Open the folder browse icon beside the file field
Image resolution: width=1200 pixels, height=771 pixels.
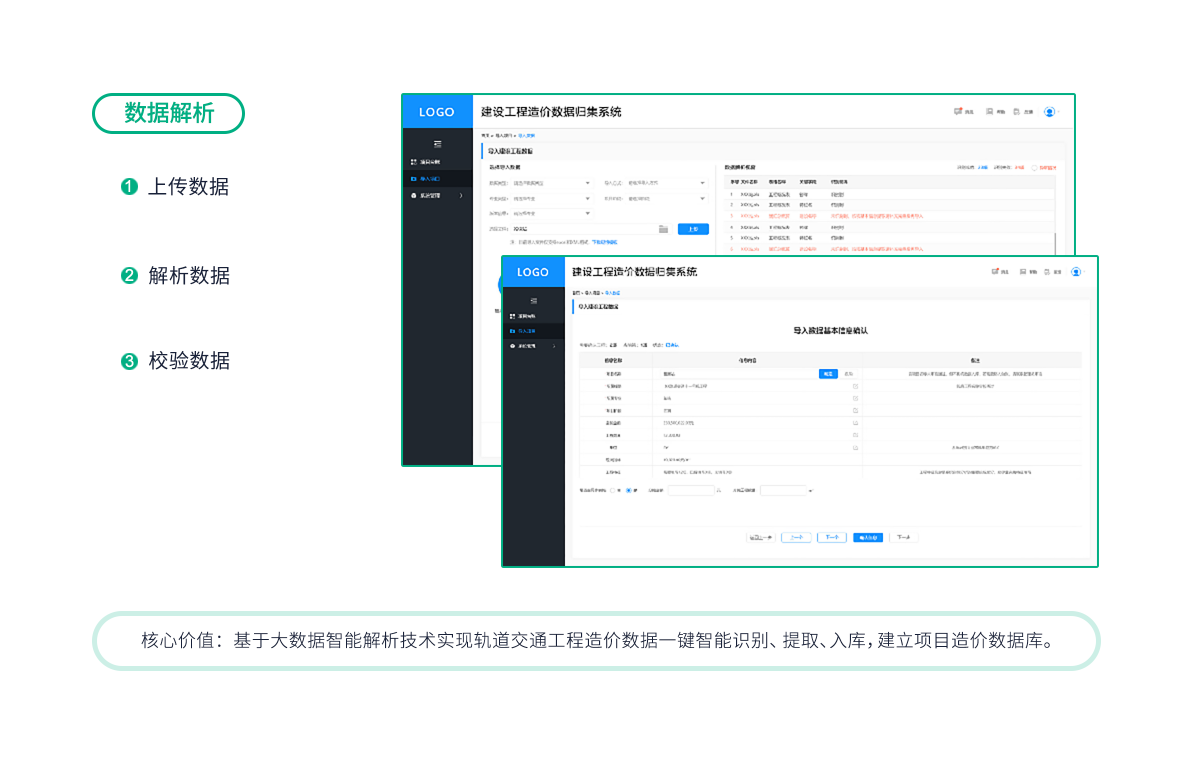point(663,229)
